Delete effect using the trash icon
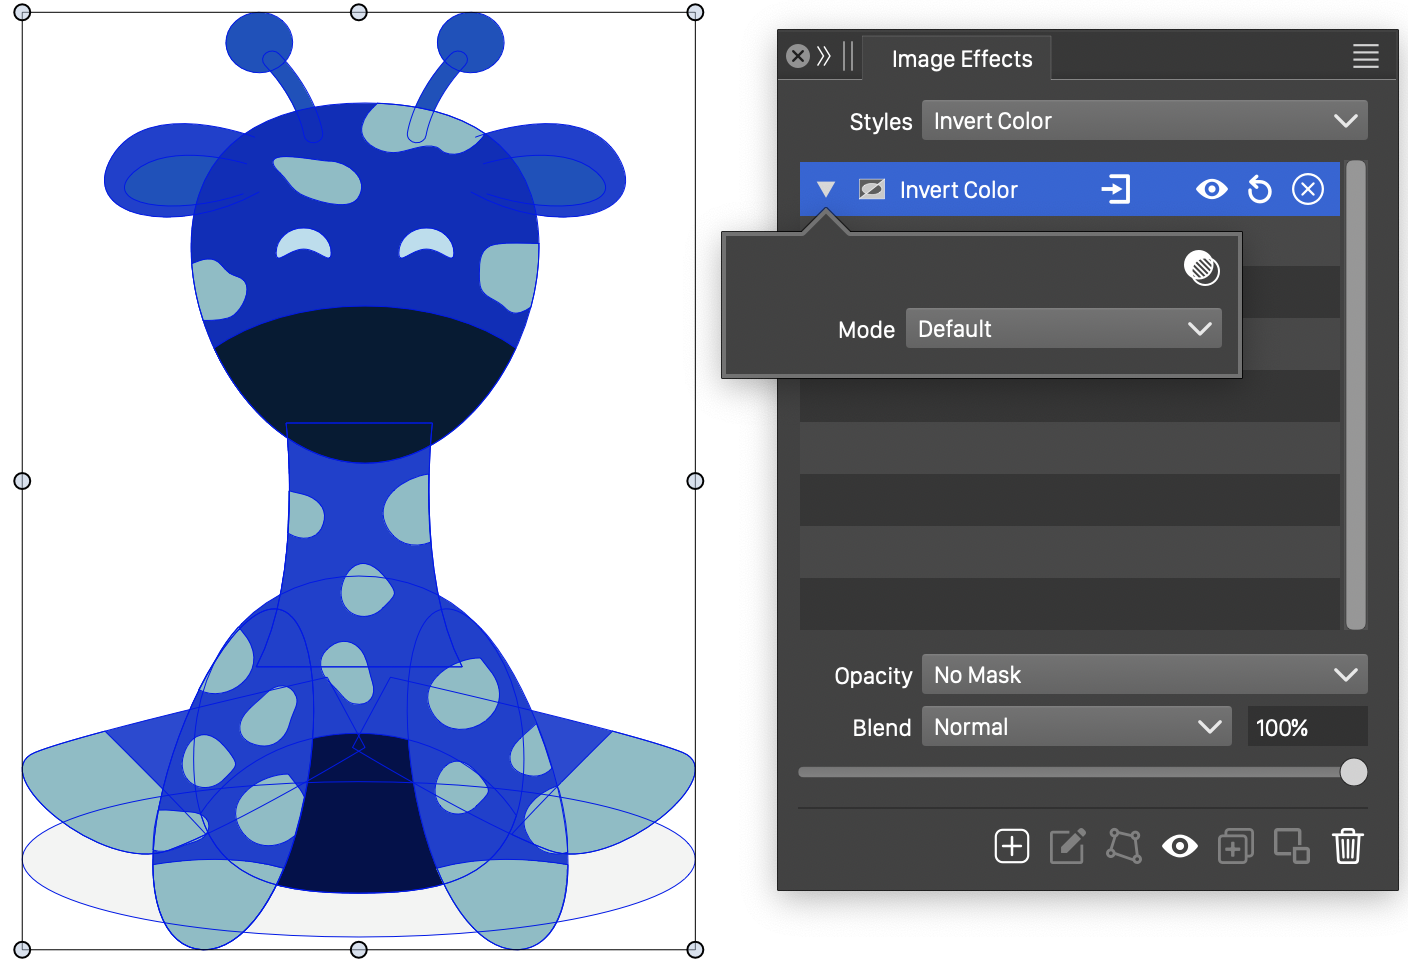 (x=1347, y=846)
